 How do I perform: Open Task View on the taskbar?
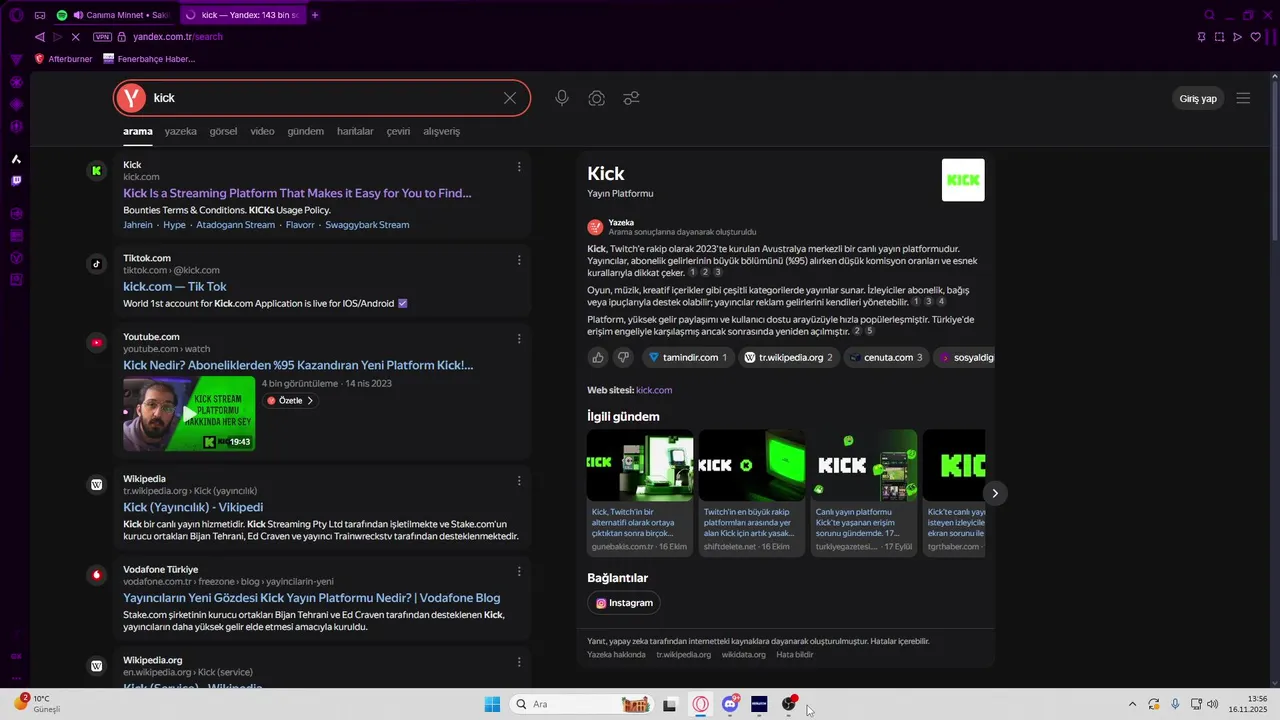tap(670, 704)
